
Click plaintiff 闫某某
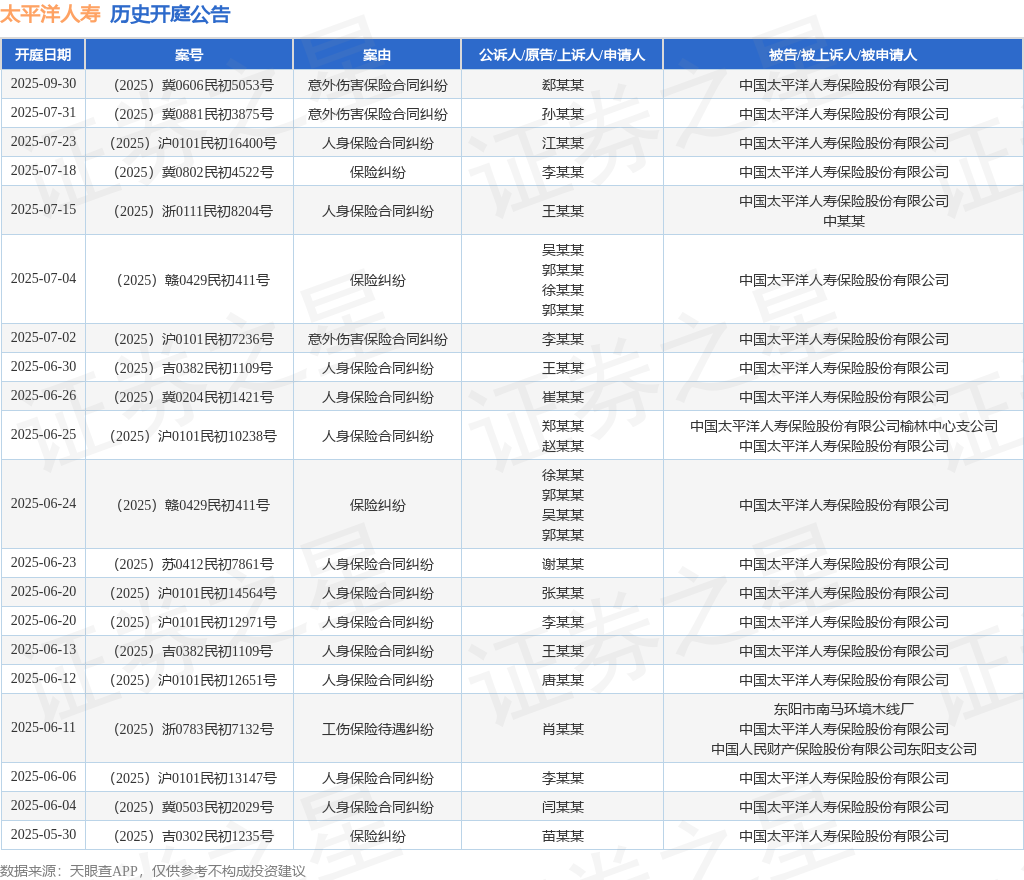[562, 808]
